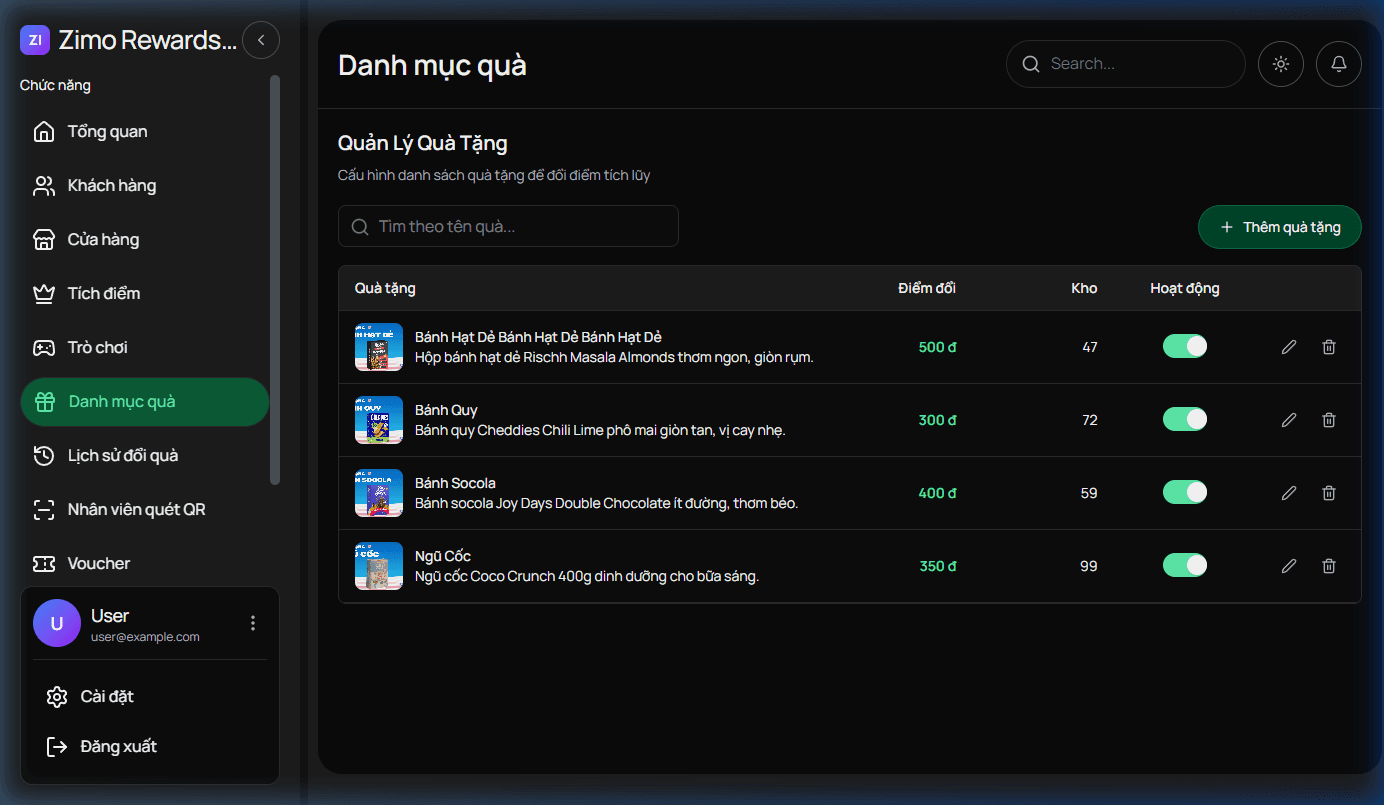Click the notification bell icon
1384x805 pixels.
click(1338, 64)
